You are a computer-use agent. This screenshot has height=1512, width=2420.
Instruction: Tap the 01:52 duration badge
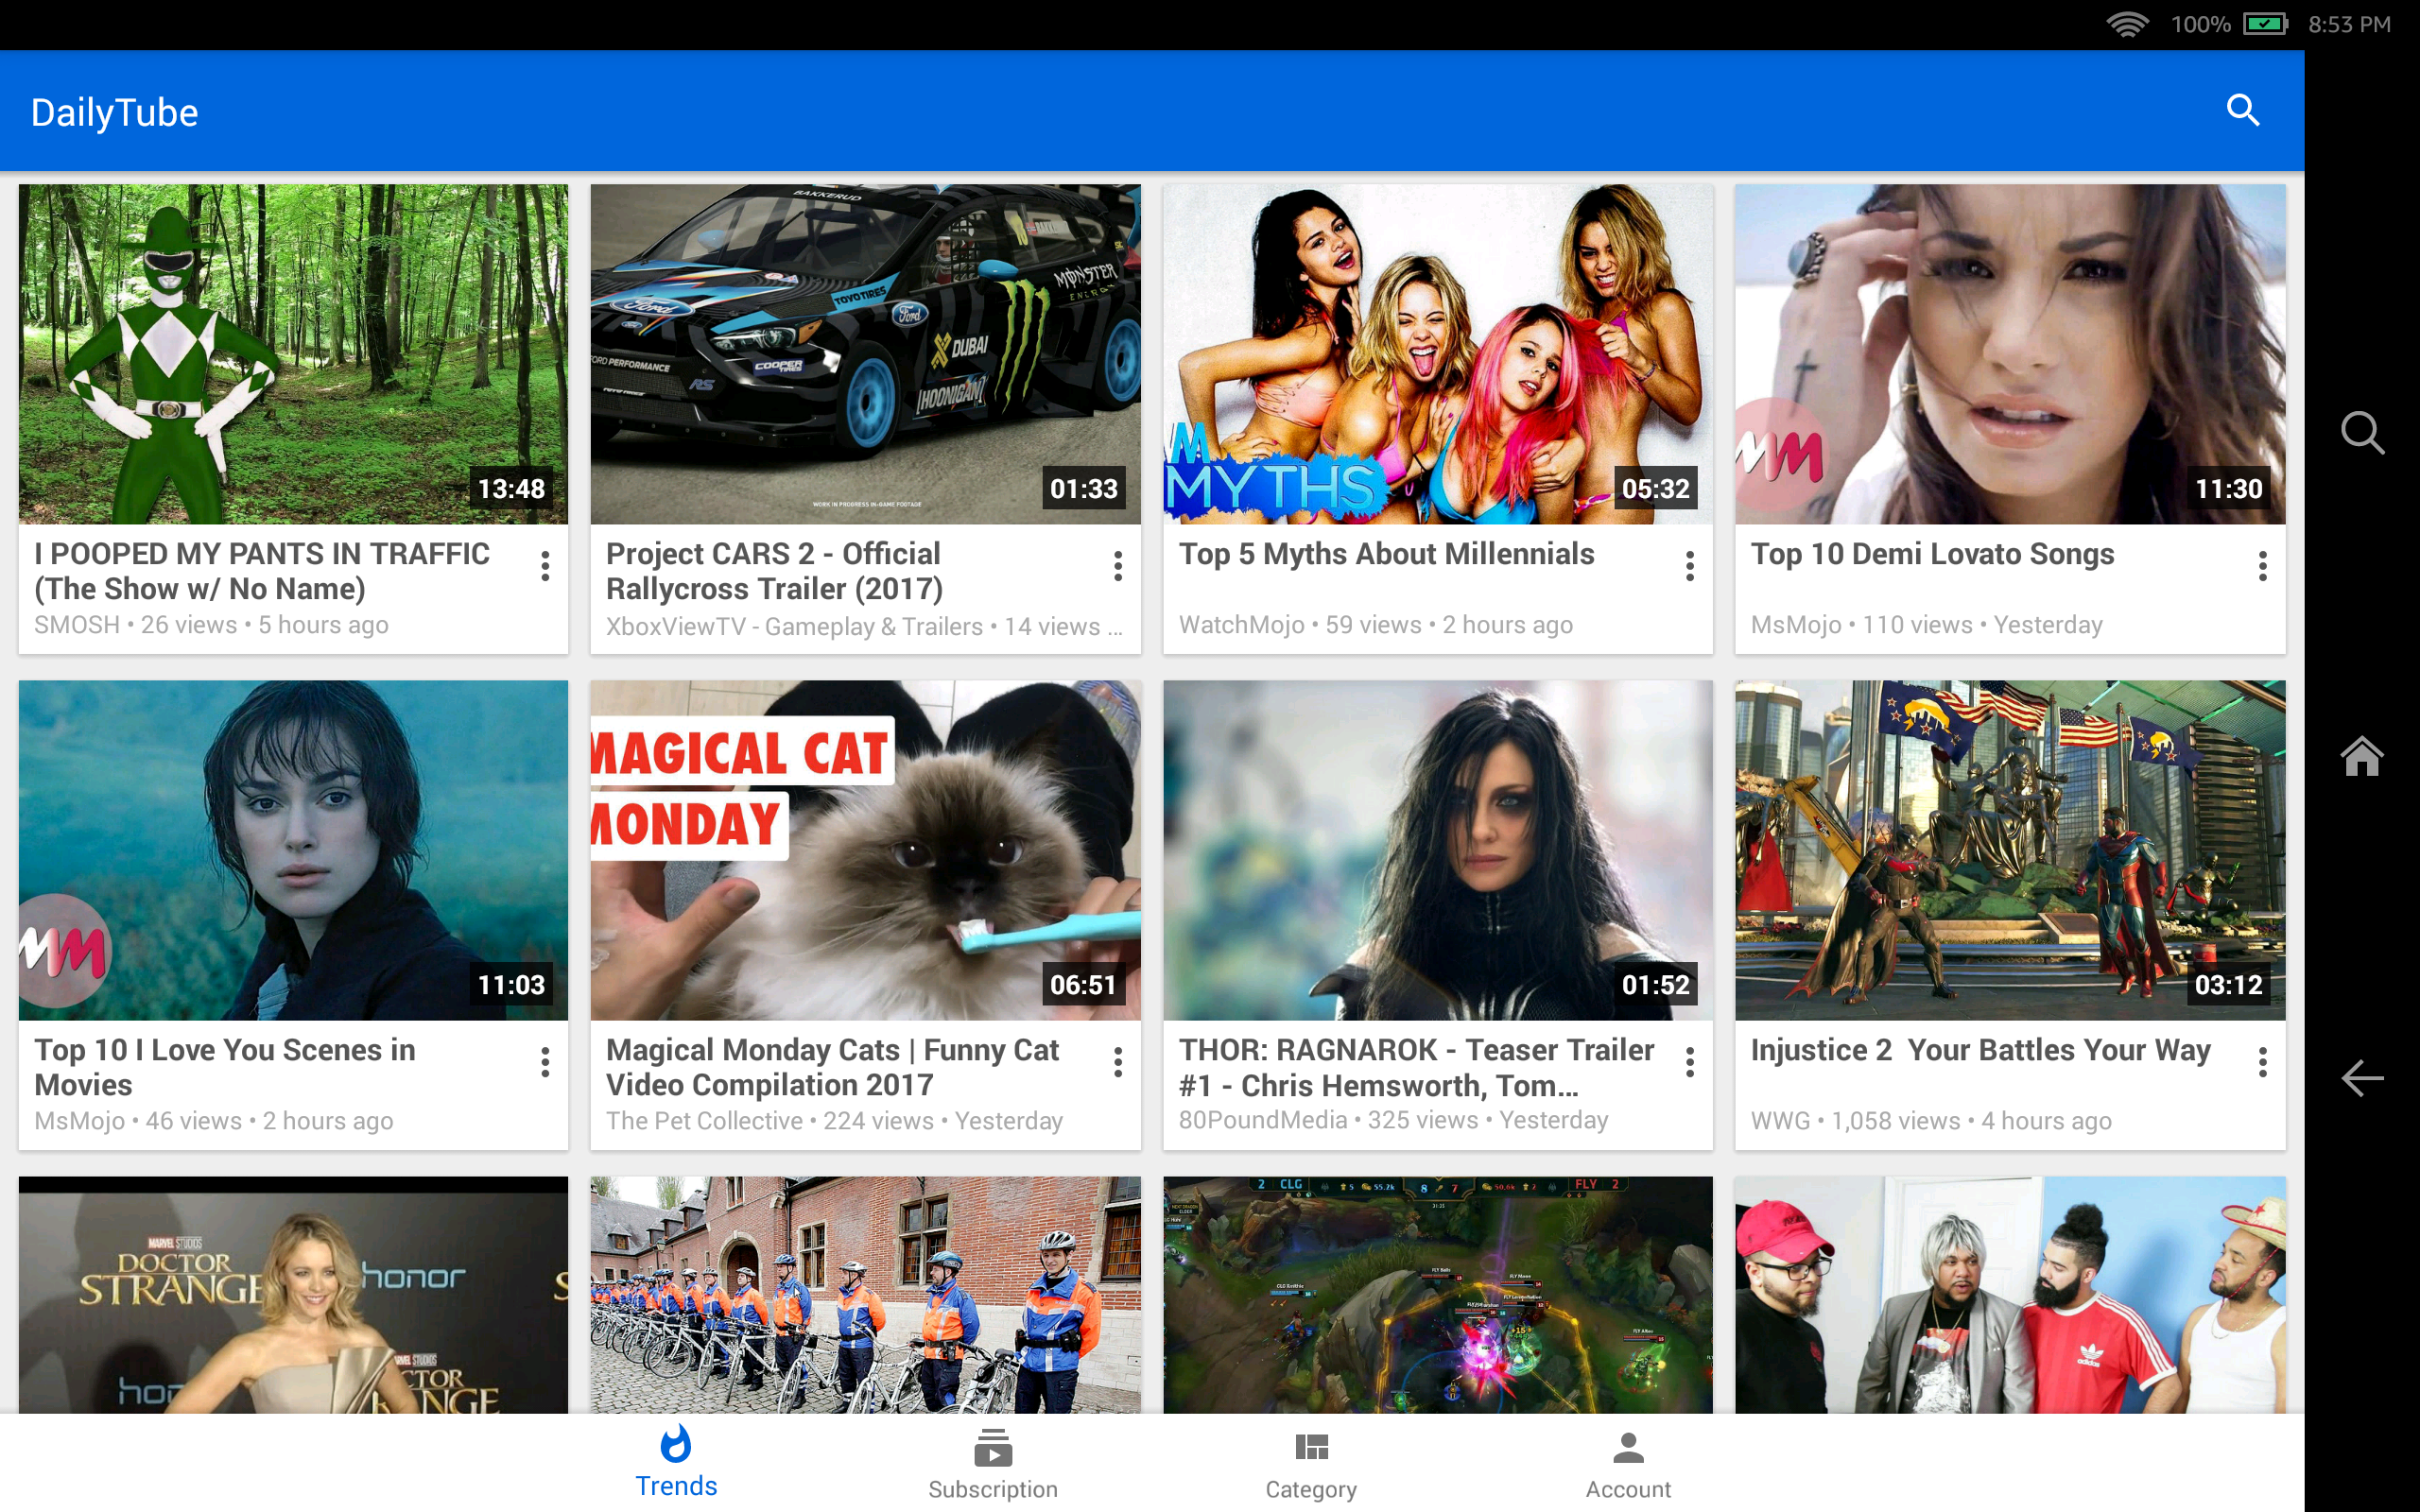tap(1656, 985)
